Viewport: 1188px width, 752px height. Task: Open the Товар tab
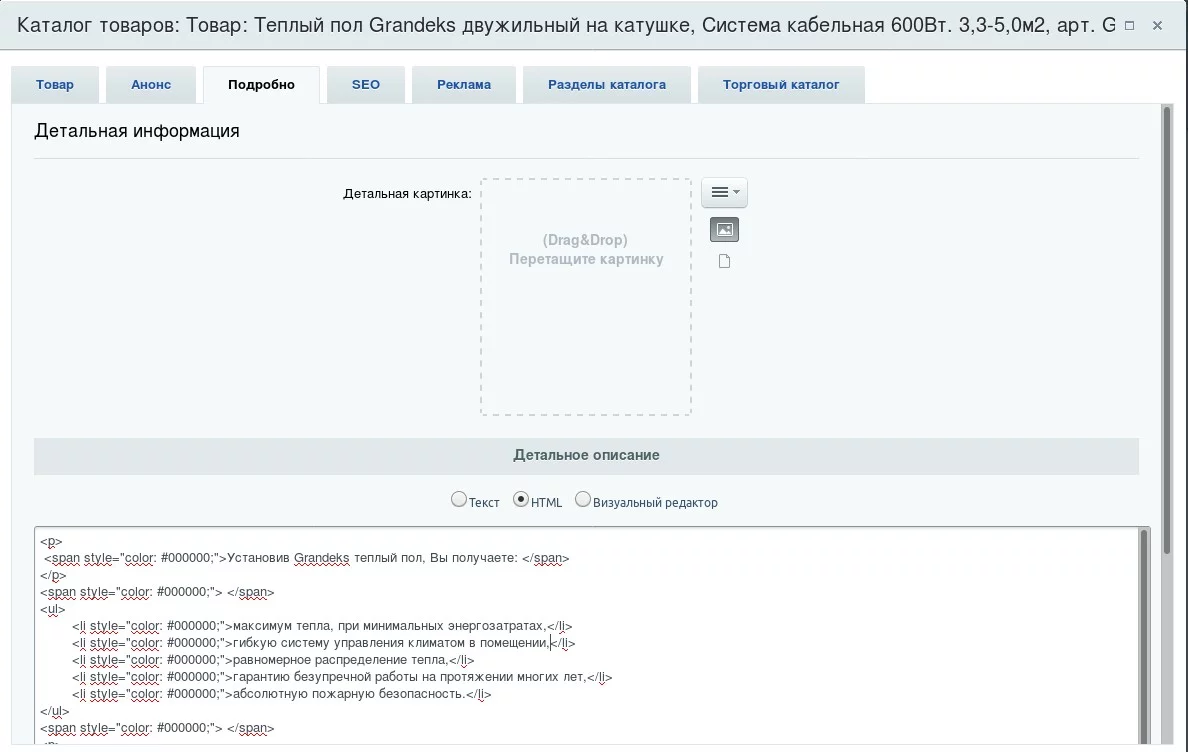point(55,85)
